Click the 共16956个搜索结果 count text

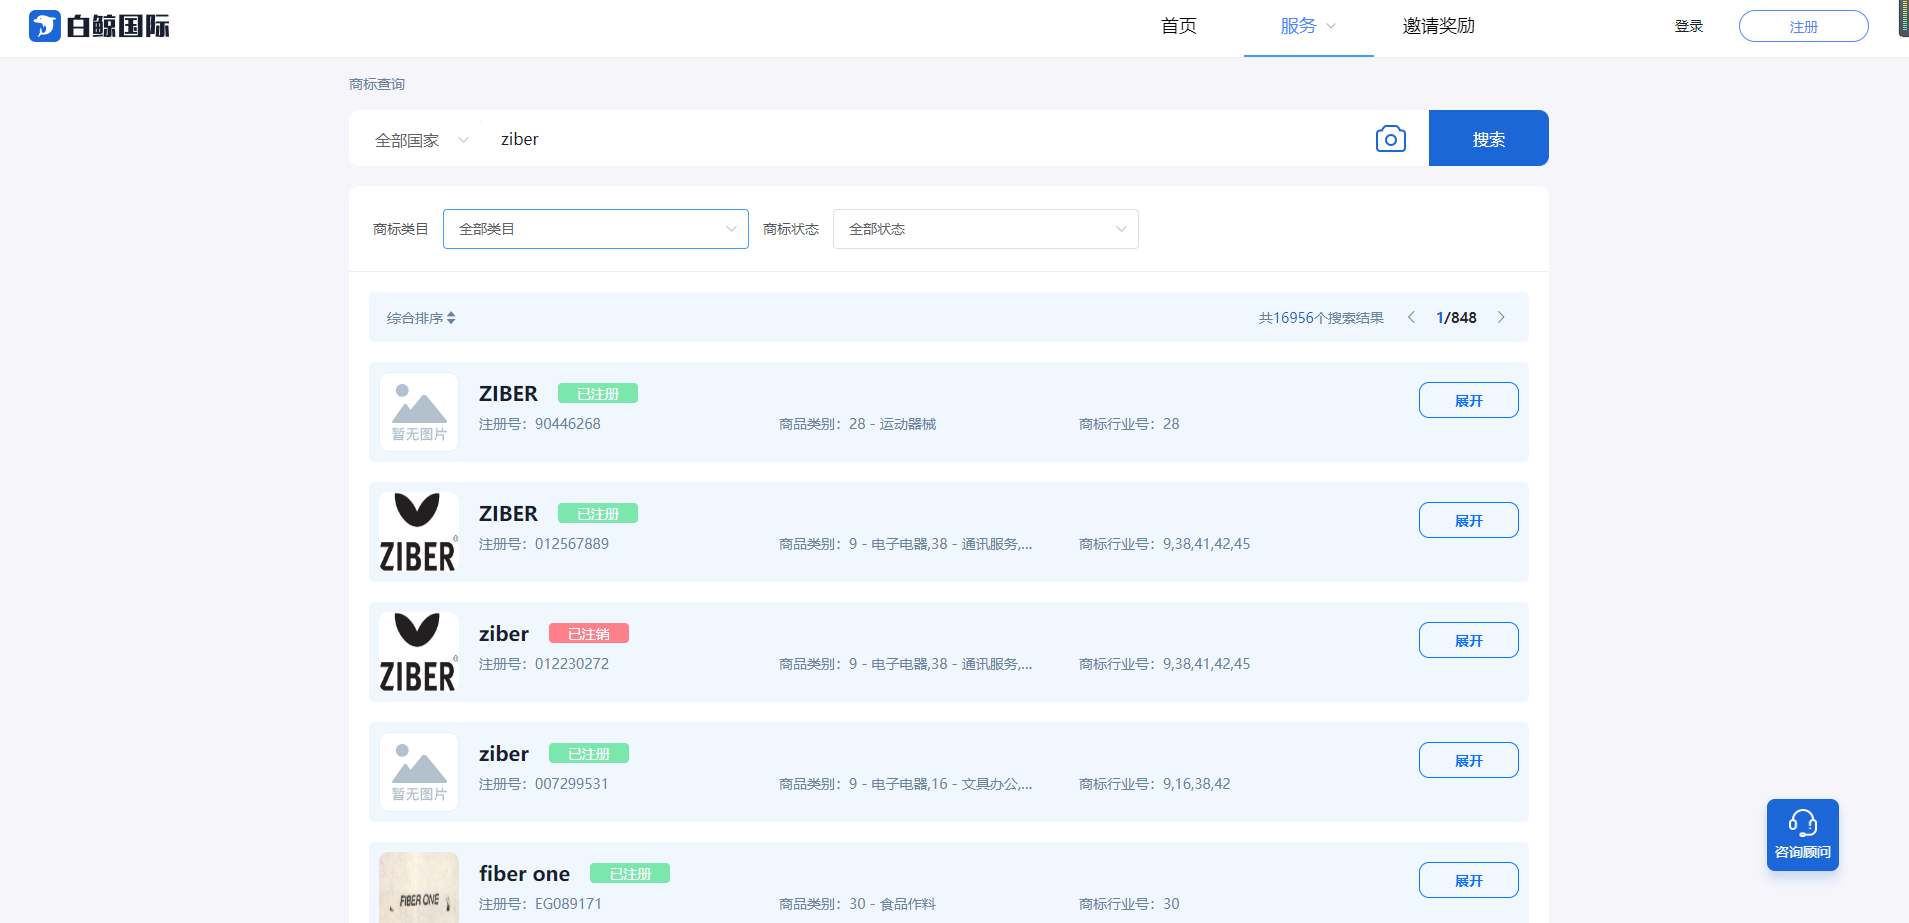(1320, 318)
